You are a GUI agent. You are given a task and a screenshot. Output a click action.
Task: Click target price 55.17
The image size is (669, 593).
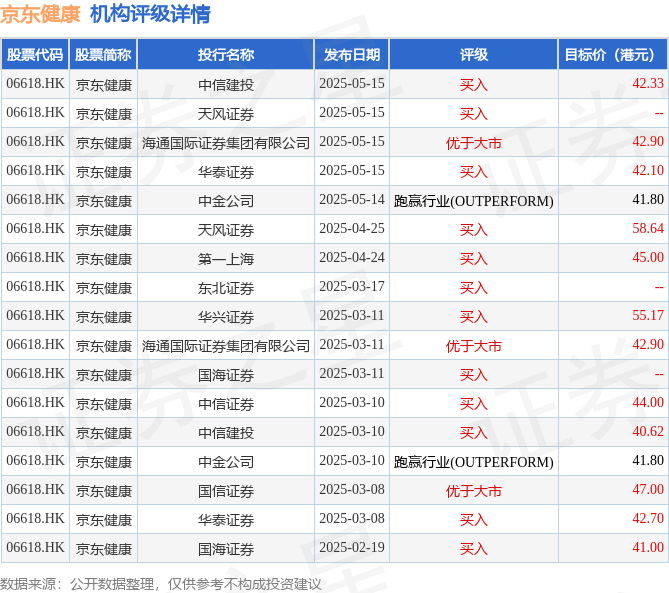[x=648, y=315]
